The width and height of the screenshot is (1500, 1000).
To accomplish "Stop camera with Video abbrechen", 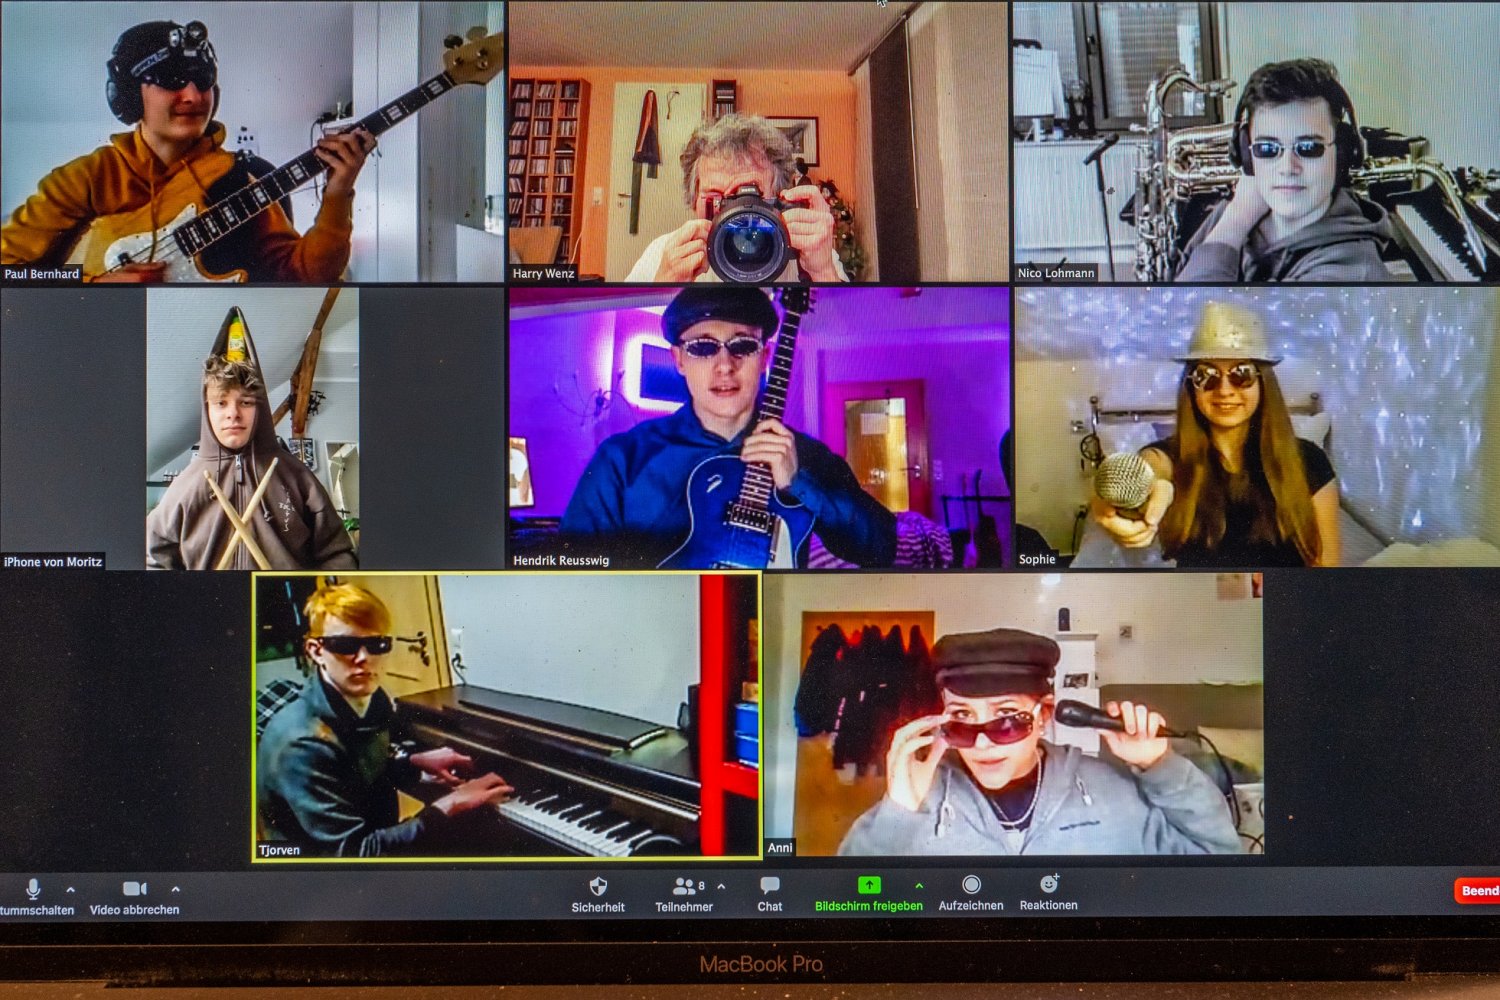I will pyautogui.click(x=134, y=897).
